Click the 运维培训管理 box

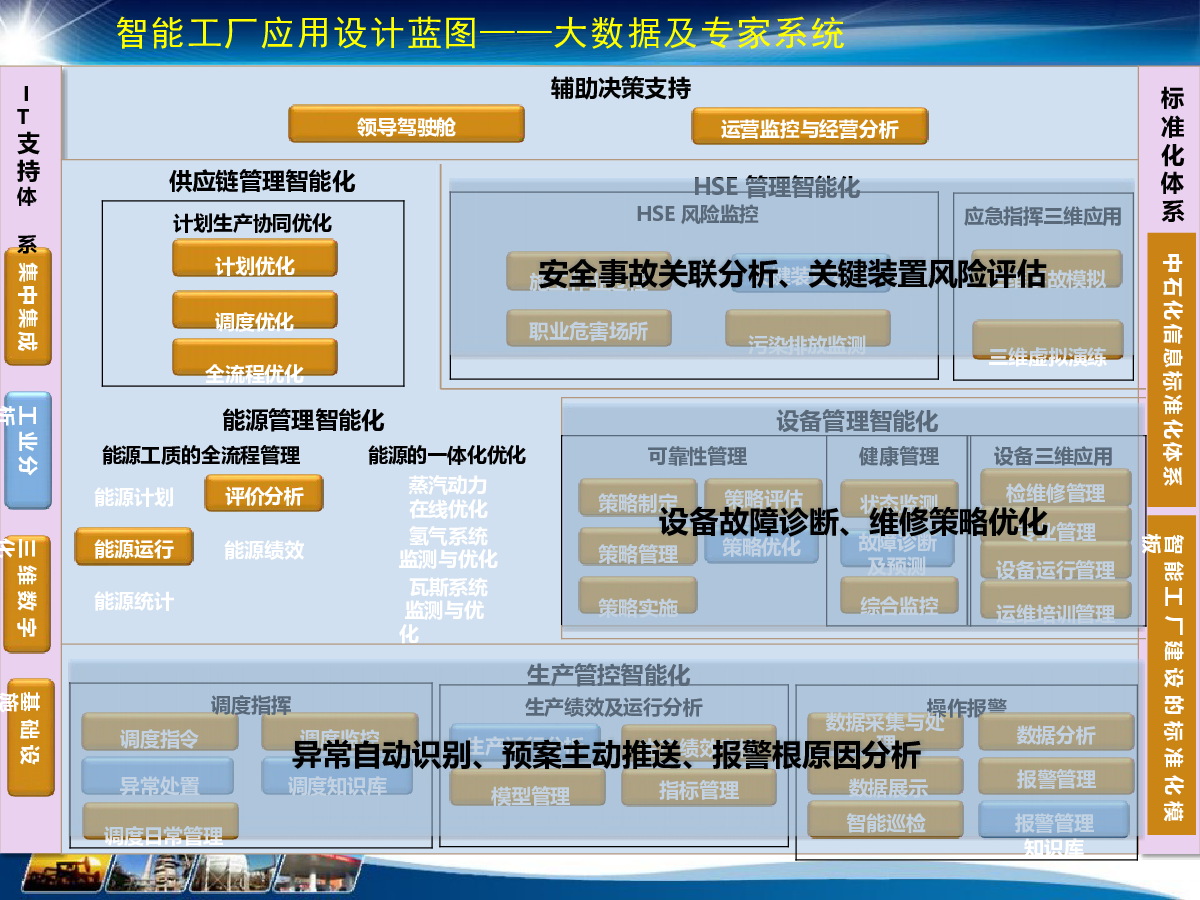[1056, 601]
